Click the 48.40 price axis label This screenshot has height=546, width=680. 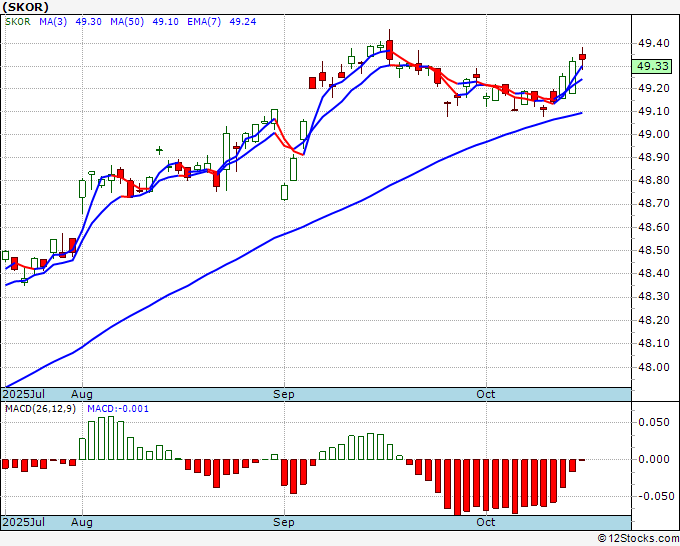point(654,273)
